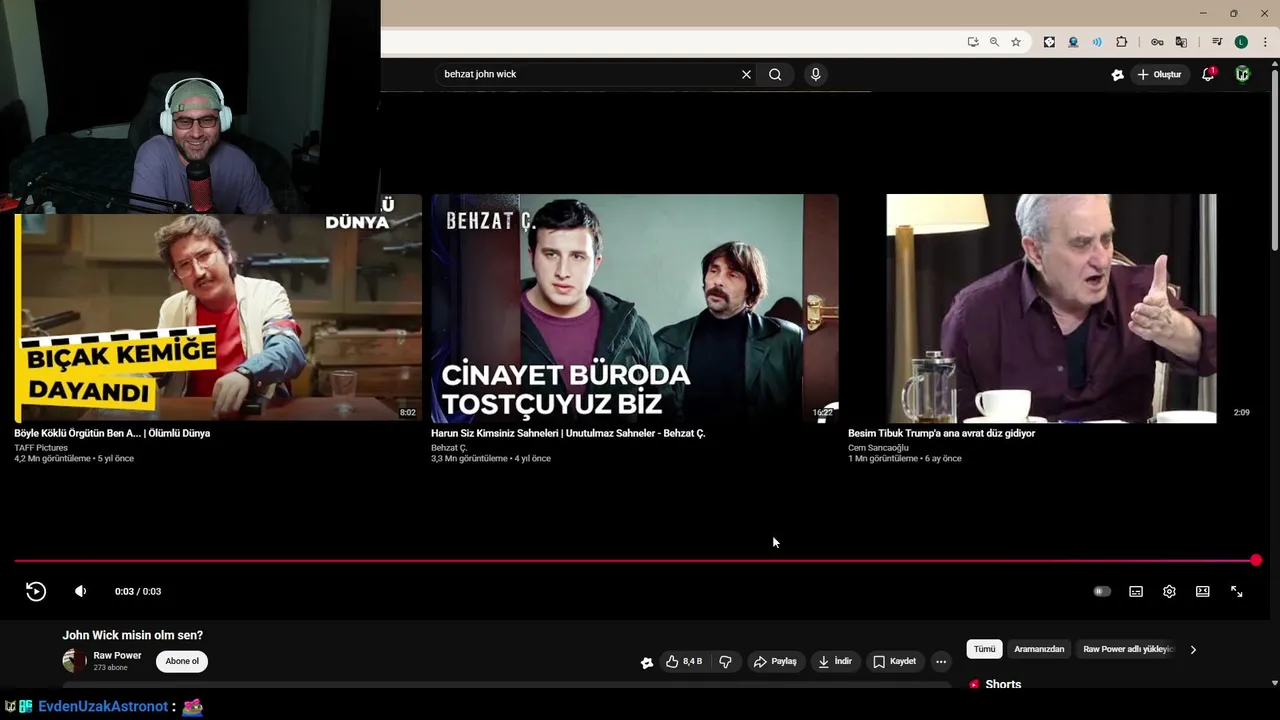Image resolution: width=1280 pixels, height=720 pixels.
Task: Click the blue sound-wave extension icon
Action: [x=1097, y=42]
